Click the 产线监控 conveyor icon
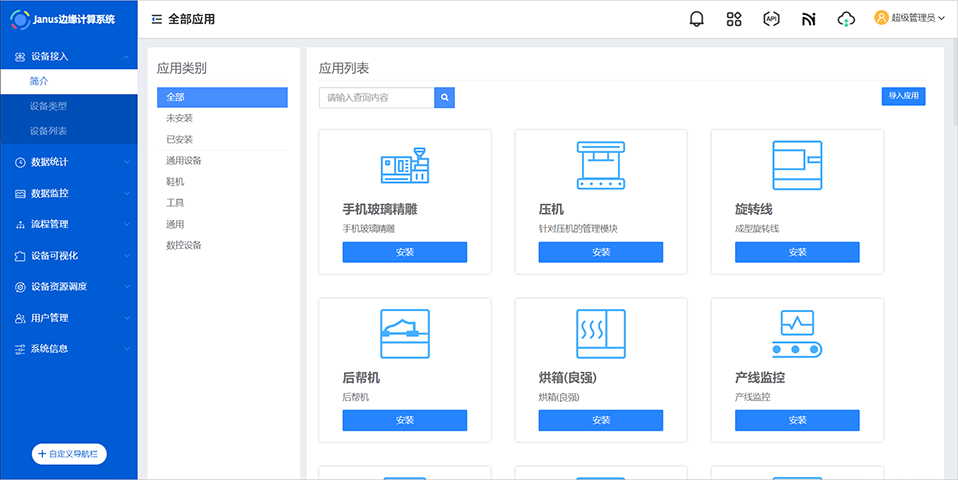This screenshot has height=480, width=958. tap(797, 334)
